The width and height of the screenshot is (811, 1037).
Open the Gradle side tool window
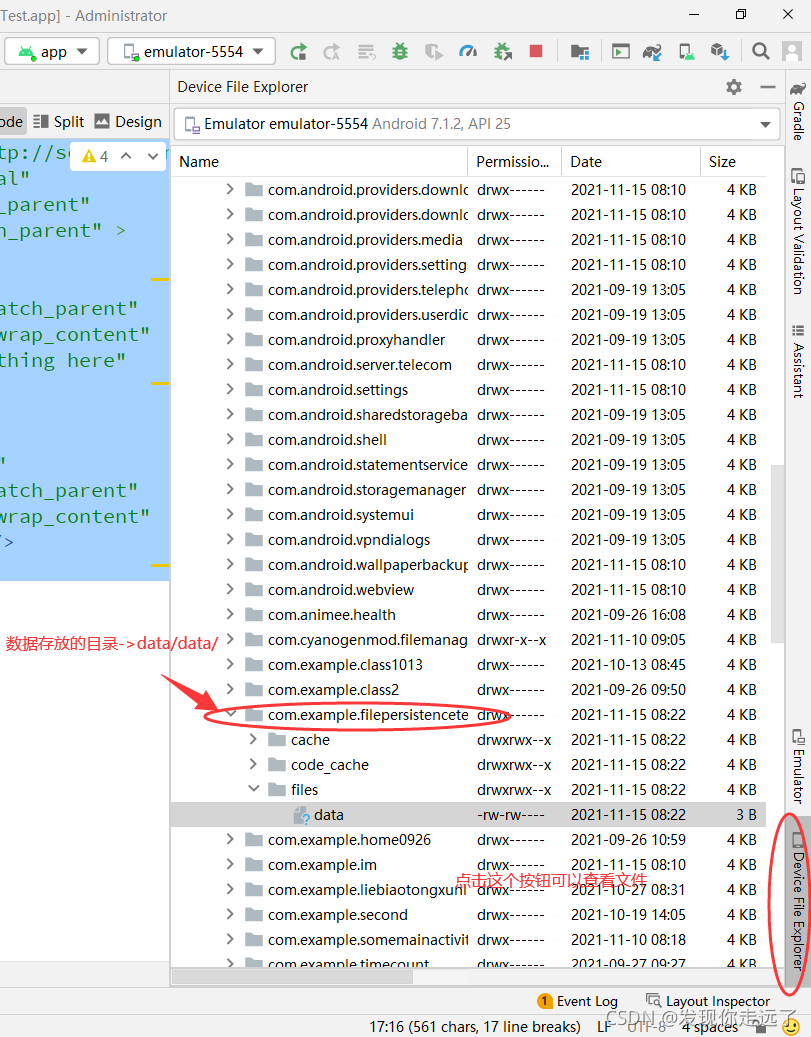coord(798,111)
